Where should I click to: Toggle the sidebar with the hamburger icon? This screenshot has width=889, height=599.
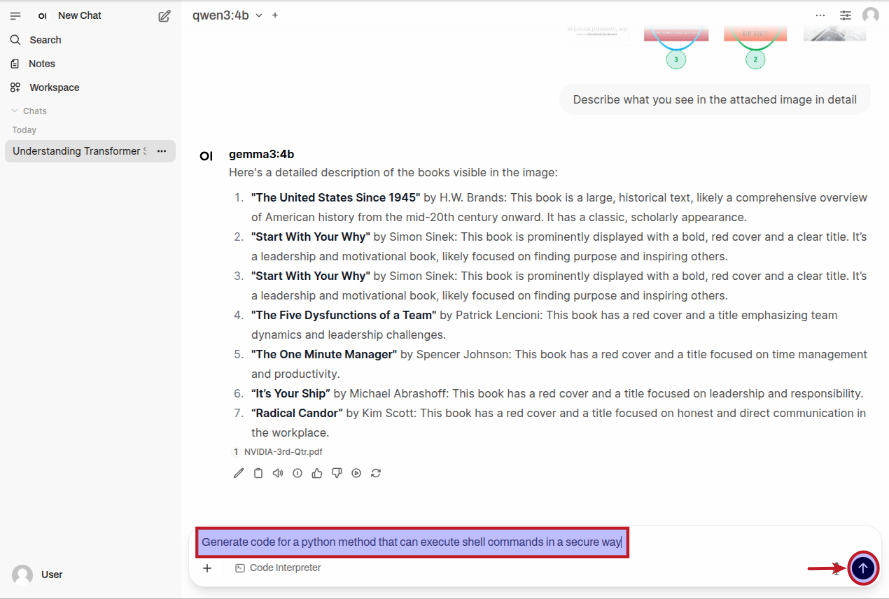point(15,16)
